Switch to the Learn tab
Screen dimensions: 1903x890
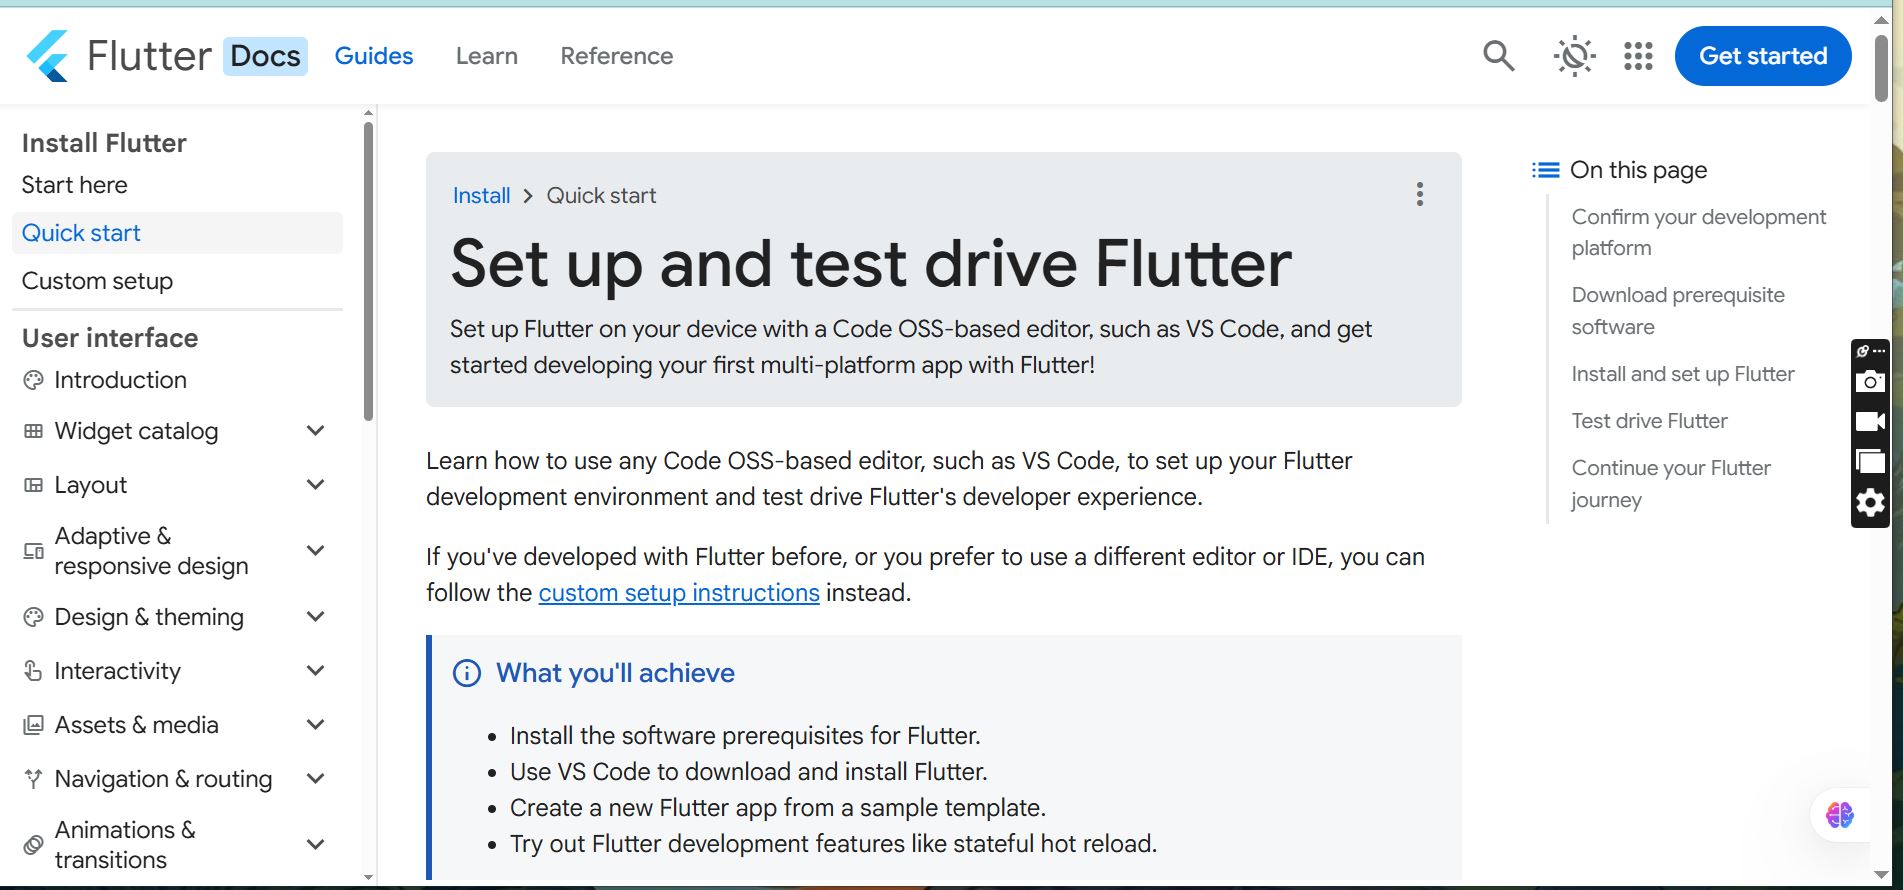(486, 56)
